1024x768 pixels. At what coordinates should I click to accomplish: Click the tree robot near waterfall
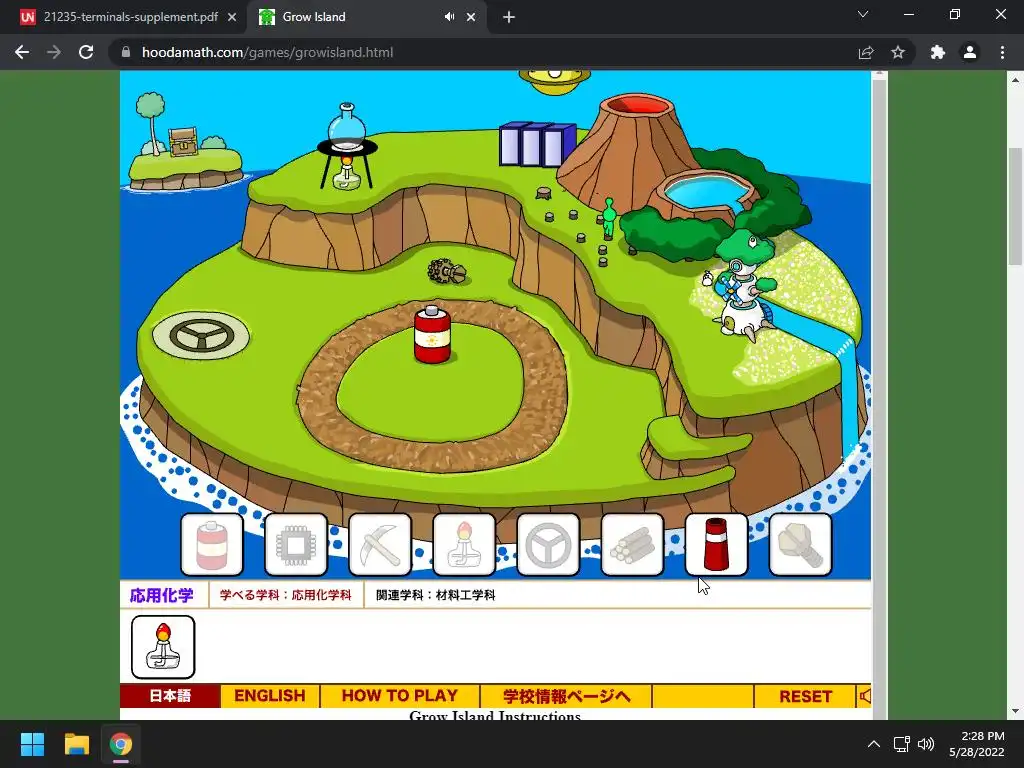point(744,285)
